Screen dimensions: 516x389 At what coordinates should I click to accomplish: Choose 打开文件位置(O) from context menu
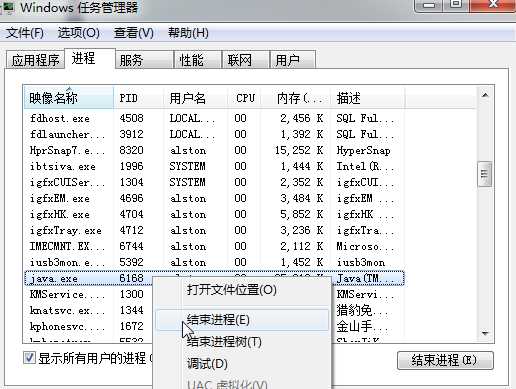tap(242, 290)
